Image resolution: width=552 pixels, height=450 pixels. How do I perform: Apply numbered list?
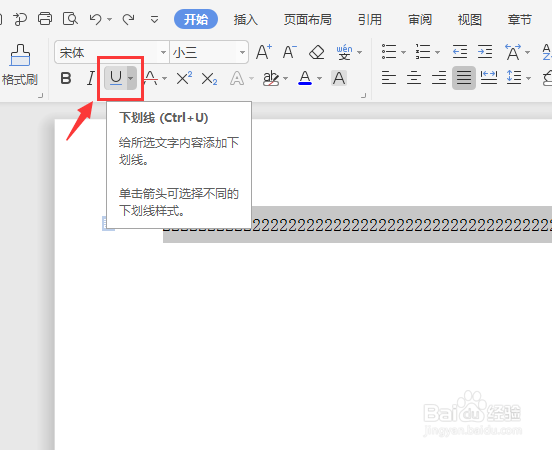pyautogui.click(x=423, y=52)
